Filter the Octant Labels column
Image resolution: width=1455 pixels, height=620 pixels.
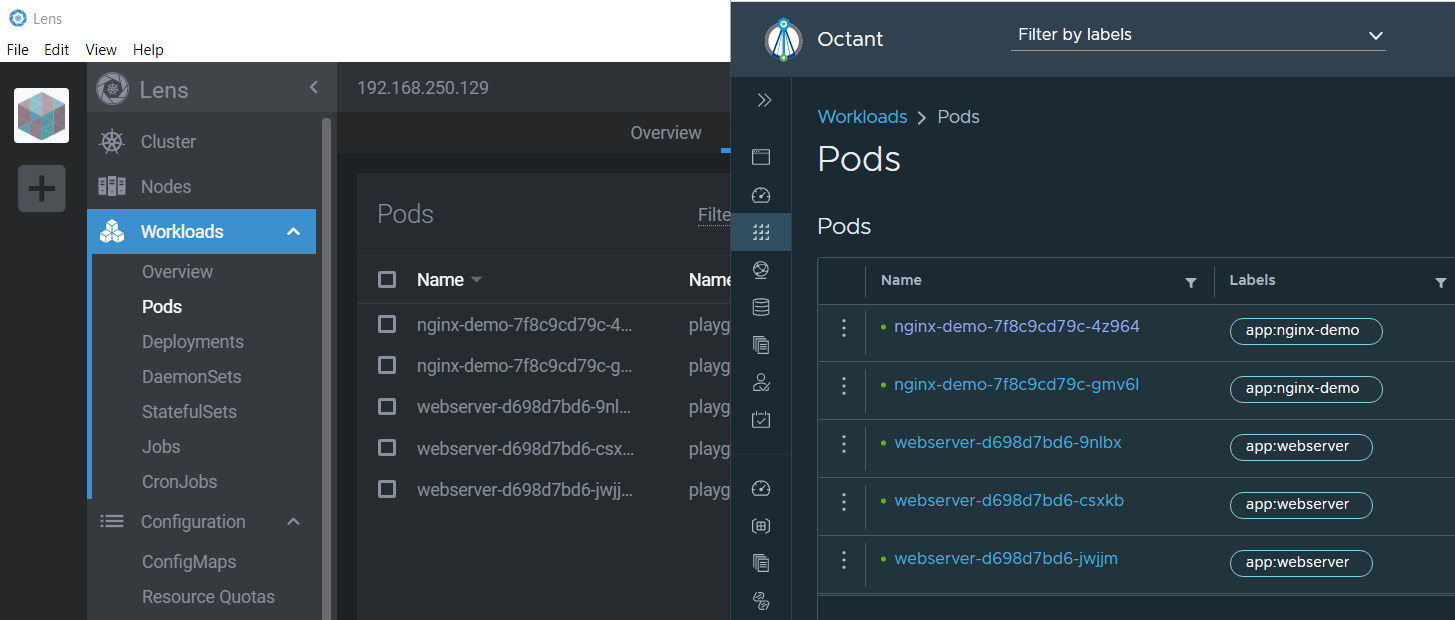tap(1440, 283)
